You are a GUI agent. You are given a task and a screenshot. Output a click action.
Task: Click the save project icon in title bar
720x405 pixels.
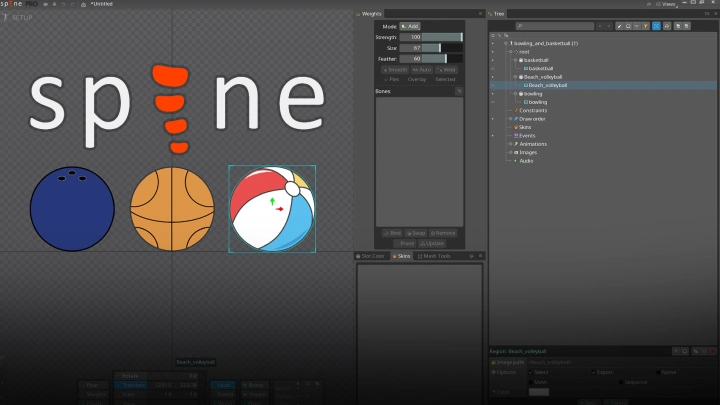(x=54, y=4)
